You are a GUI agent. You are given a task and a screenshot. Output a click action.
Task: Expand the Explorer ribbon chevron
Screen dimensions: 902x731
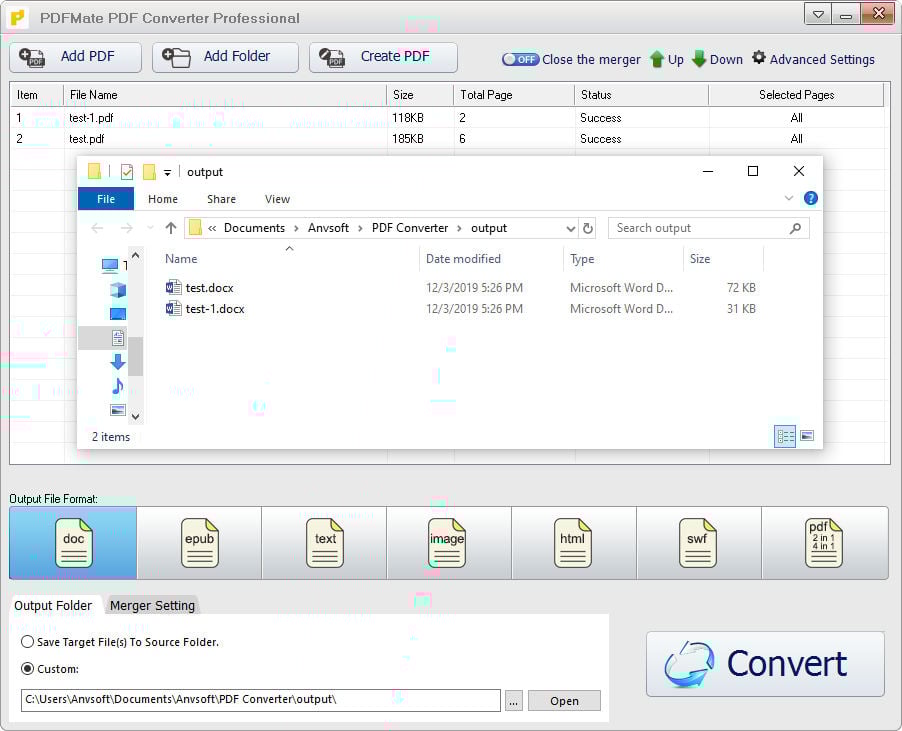click(789, 198)
